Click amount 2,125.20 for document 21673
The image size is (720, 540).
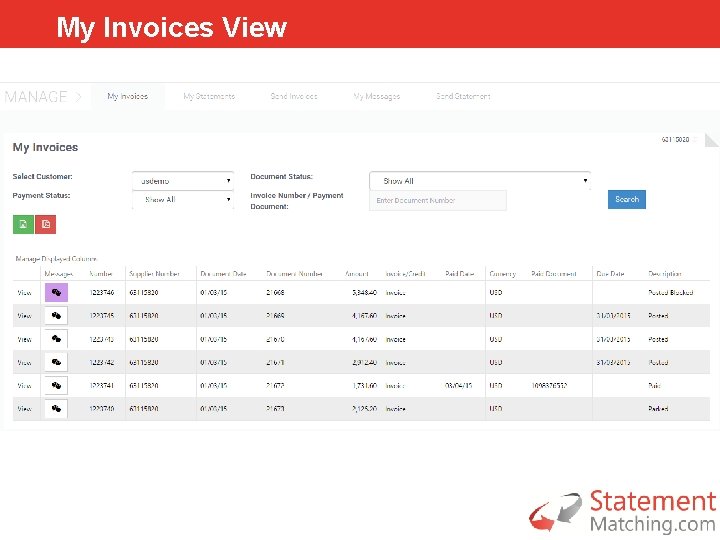(365, 409)
